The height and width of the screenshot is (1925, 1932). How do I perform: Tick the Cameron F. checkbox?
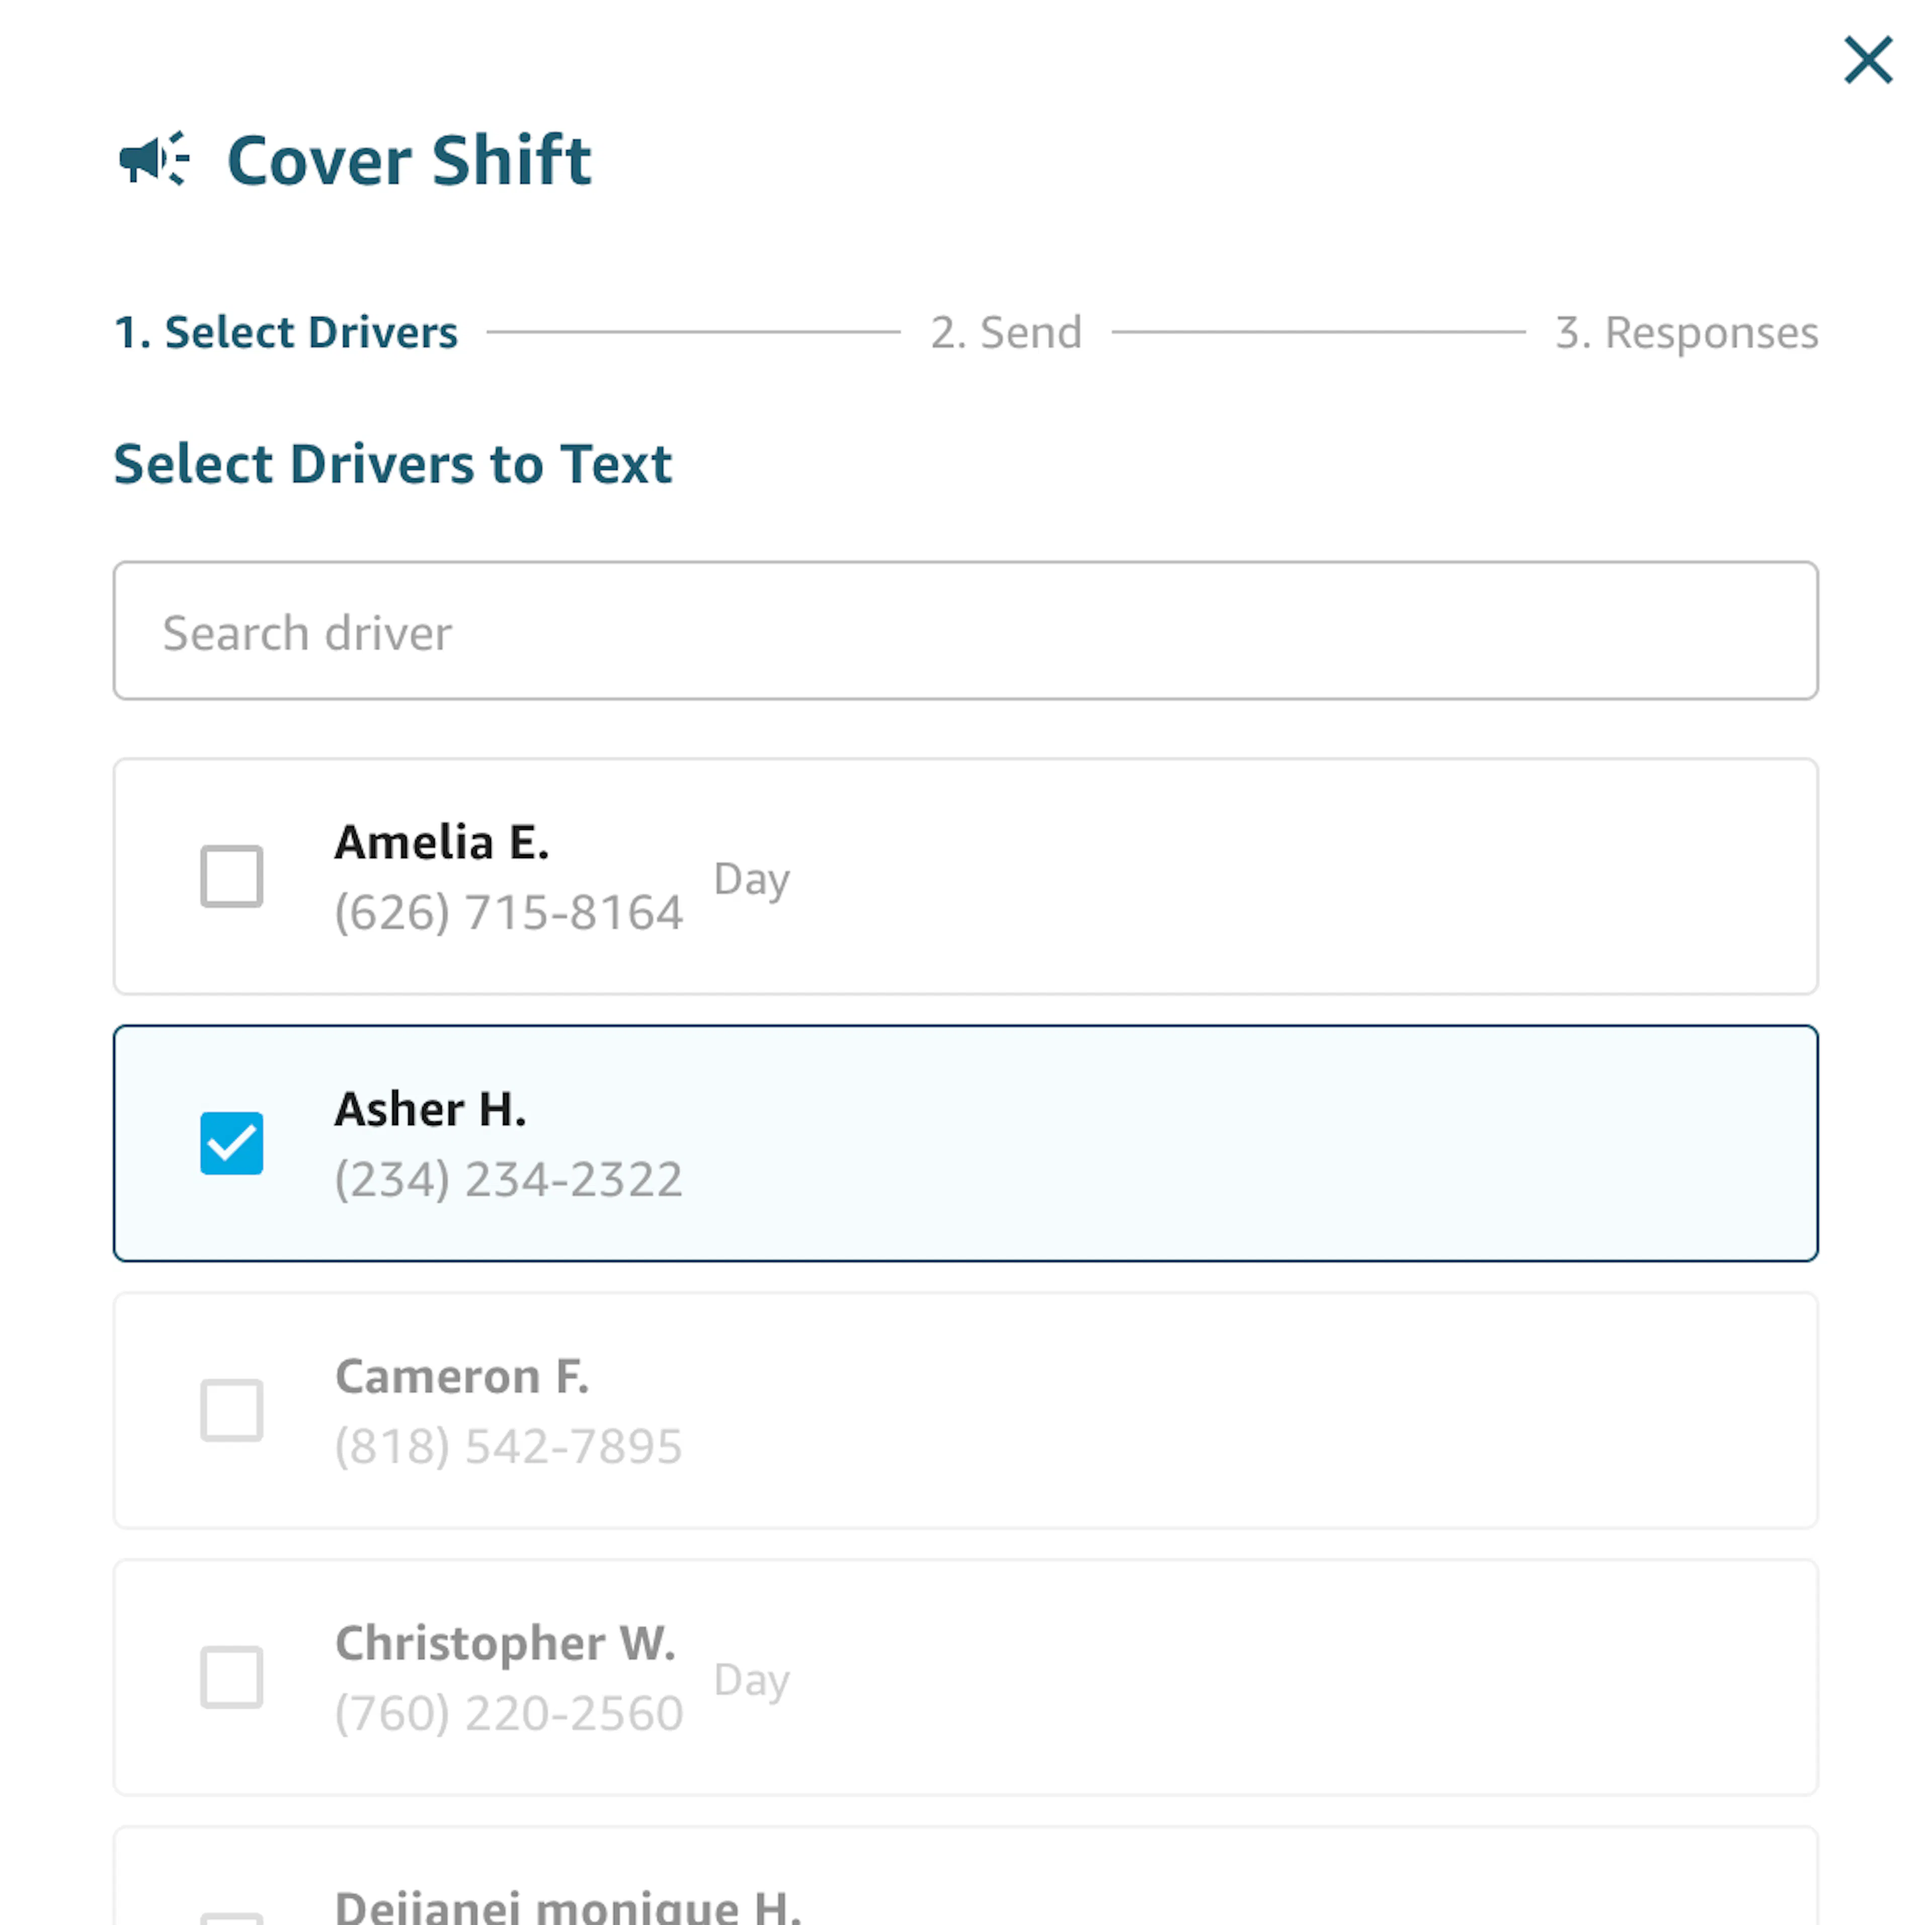[x=231, y=1410]
